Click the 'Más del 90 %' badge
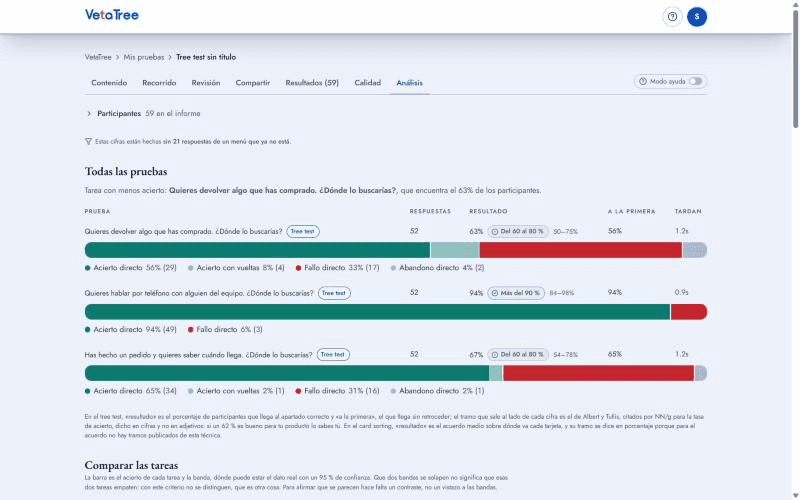 pos(516,293)
